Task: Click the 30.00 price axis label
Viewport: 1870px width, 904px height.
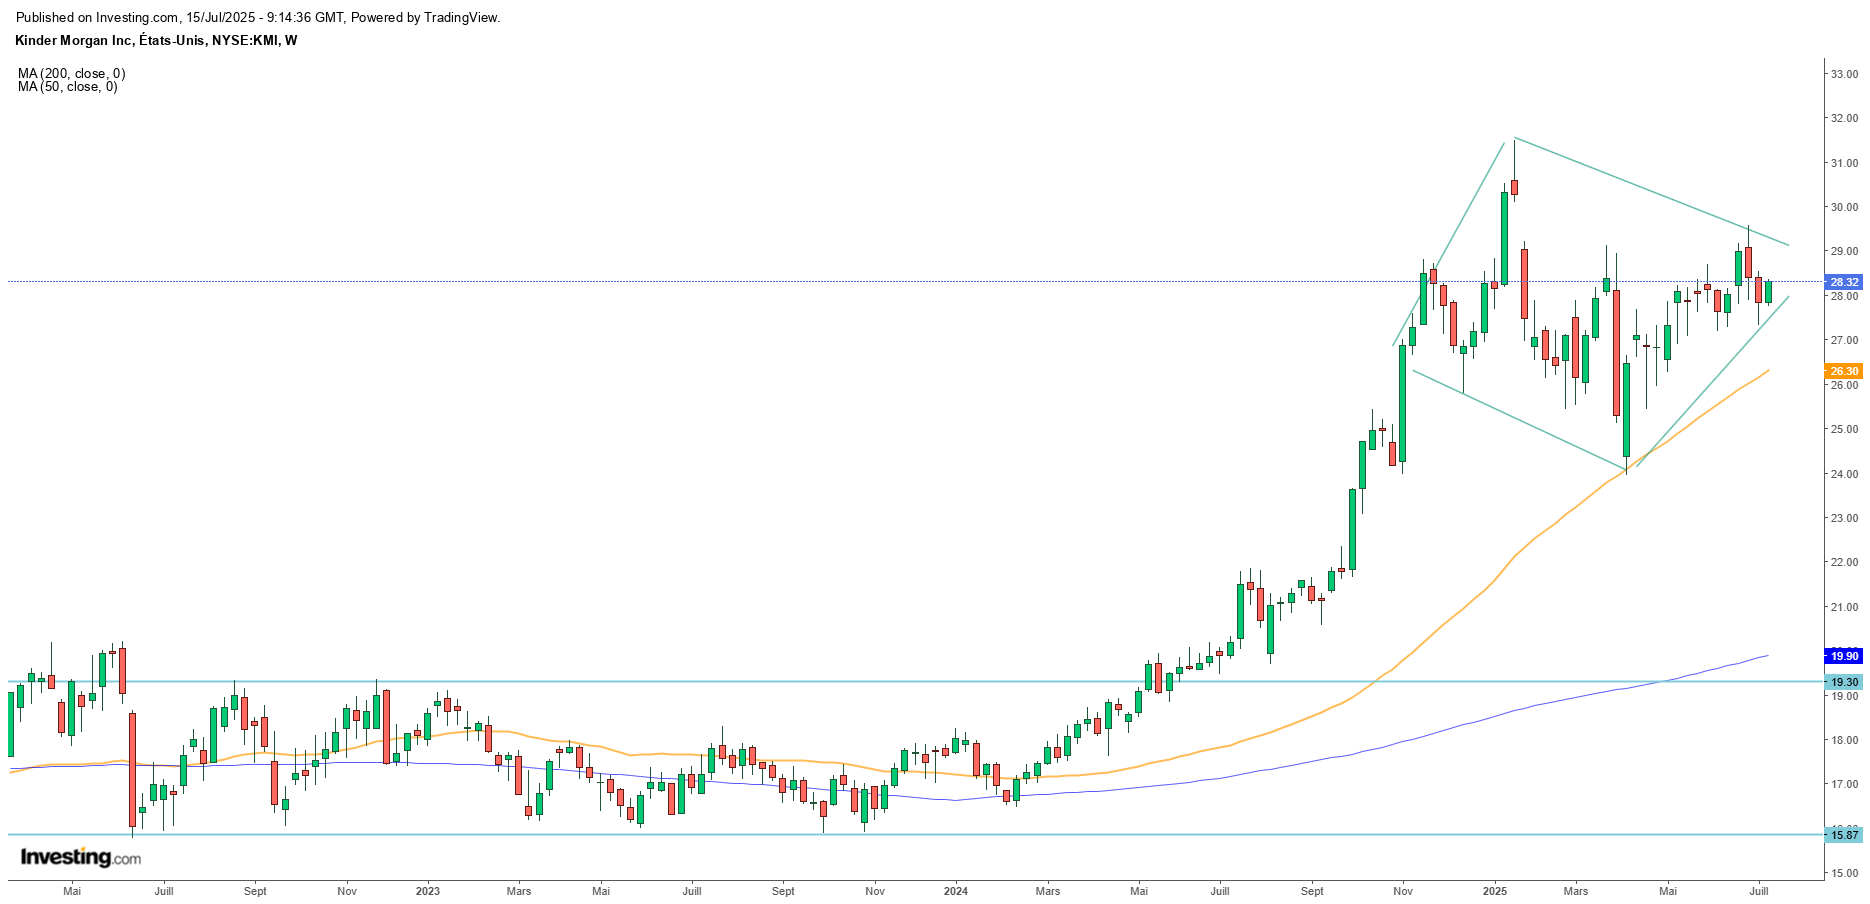Action: pyautogui.click(x=1844, y=207)
